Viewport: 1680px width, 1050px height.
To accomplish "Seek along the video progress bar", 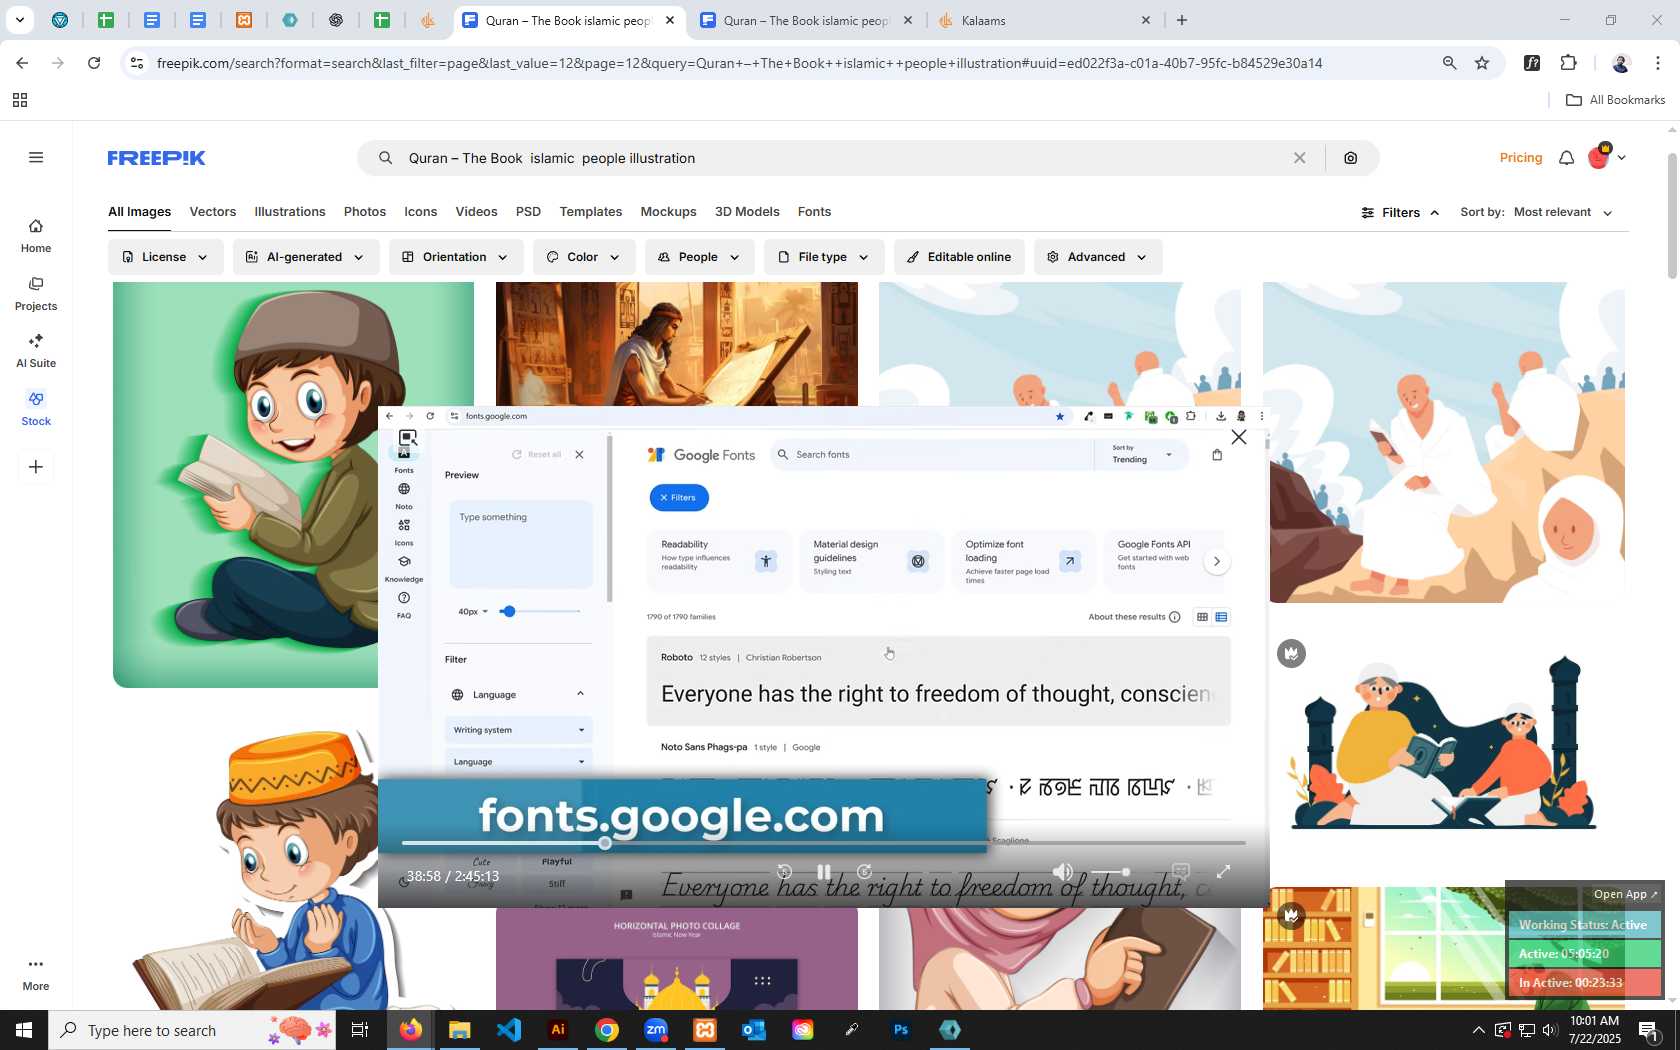I will 823,843.
